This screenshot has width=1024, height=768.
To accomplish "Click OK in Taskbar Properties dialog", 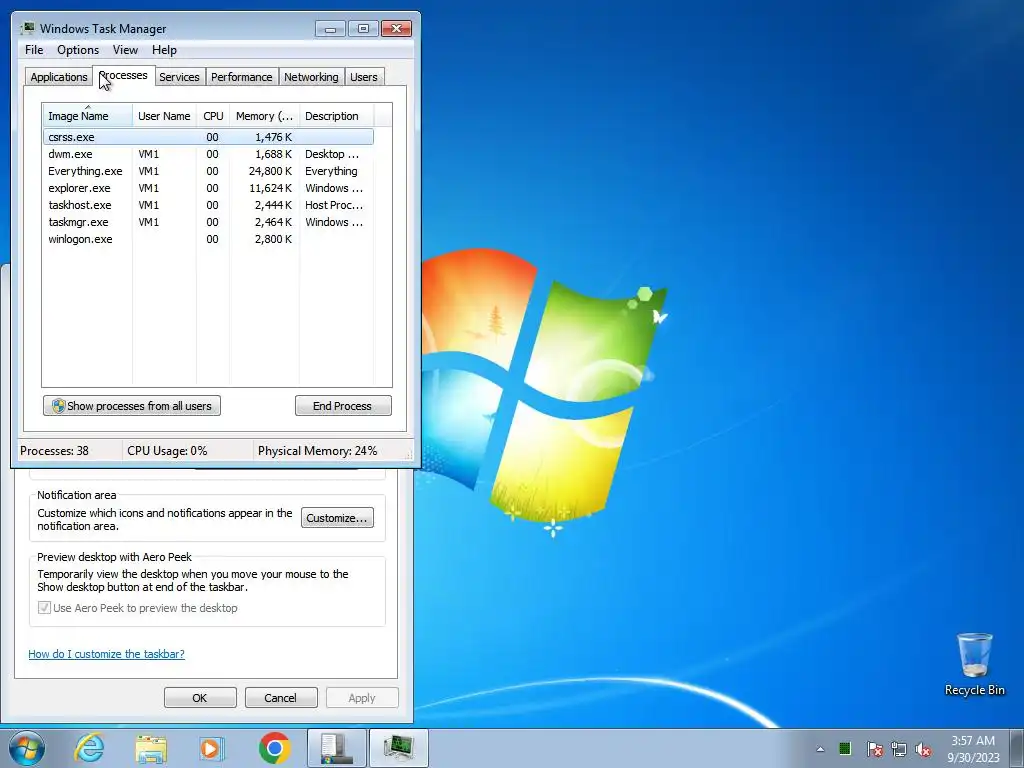I will (200, 697).
